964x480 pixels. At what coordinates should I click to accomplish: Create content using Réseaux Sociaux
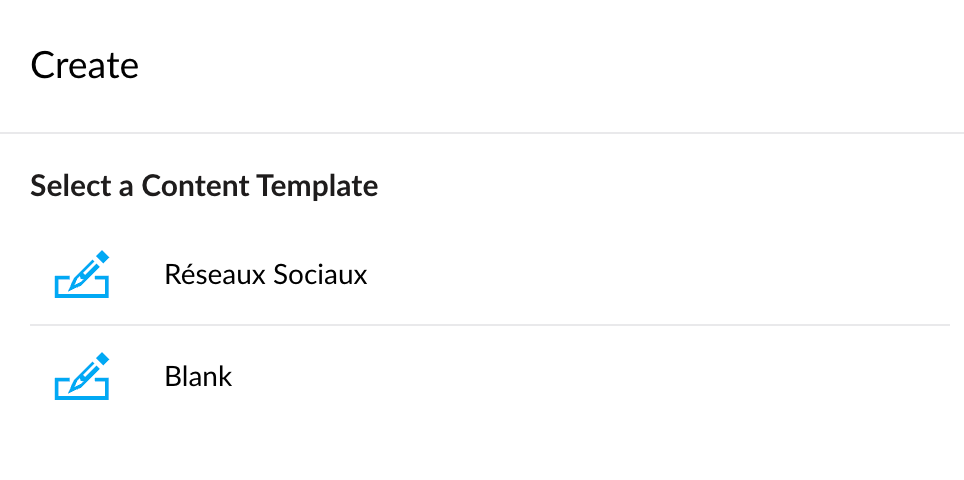pos(489,274)
